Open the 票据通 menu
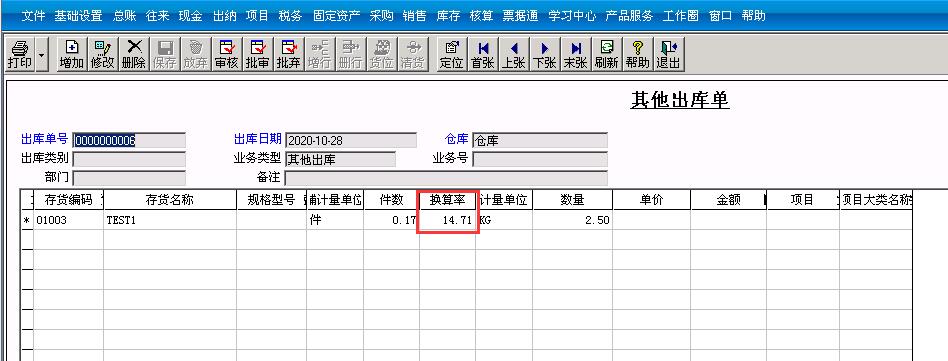Image resolution: width=948 pixels, height=361 pixels. point(520,16)
